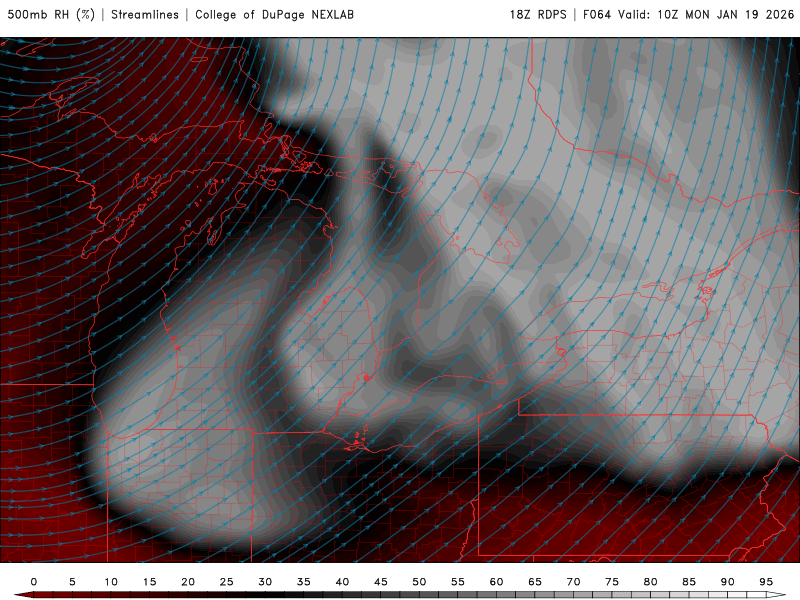Click the colorbar label "5"
Viewport: 800px width, 600px height.
coord(72,582)
